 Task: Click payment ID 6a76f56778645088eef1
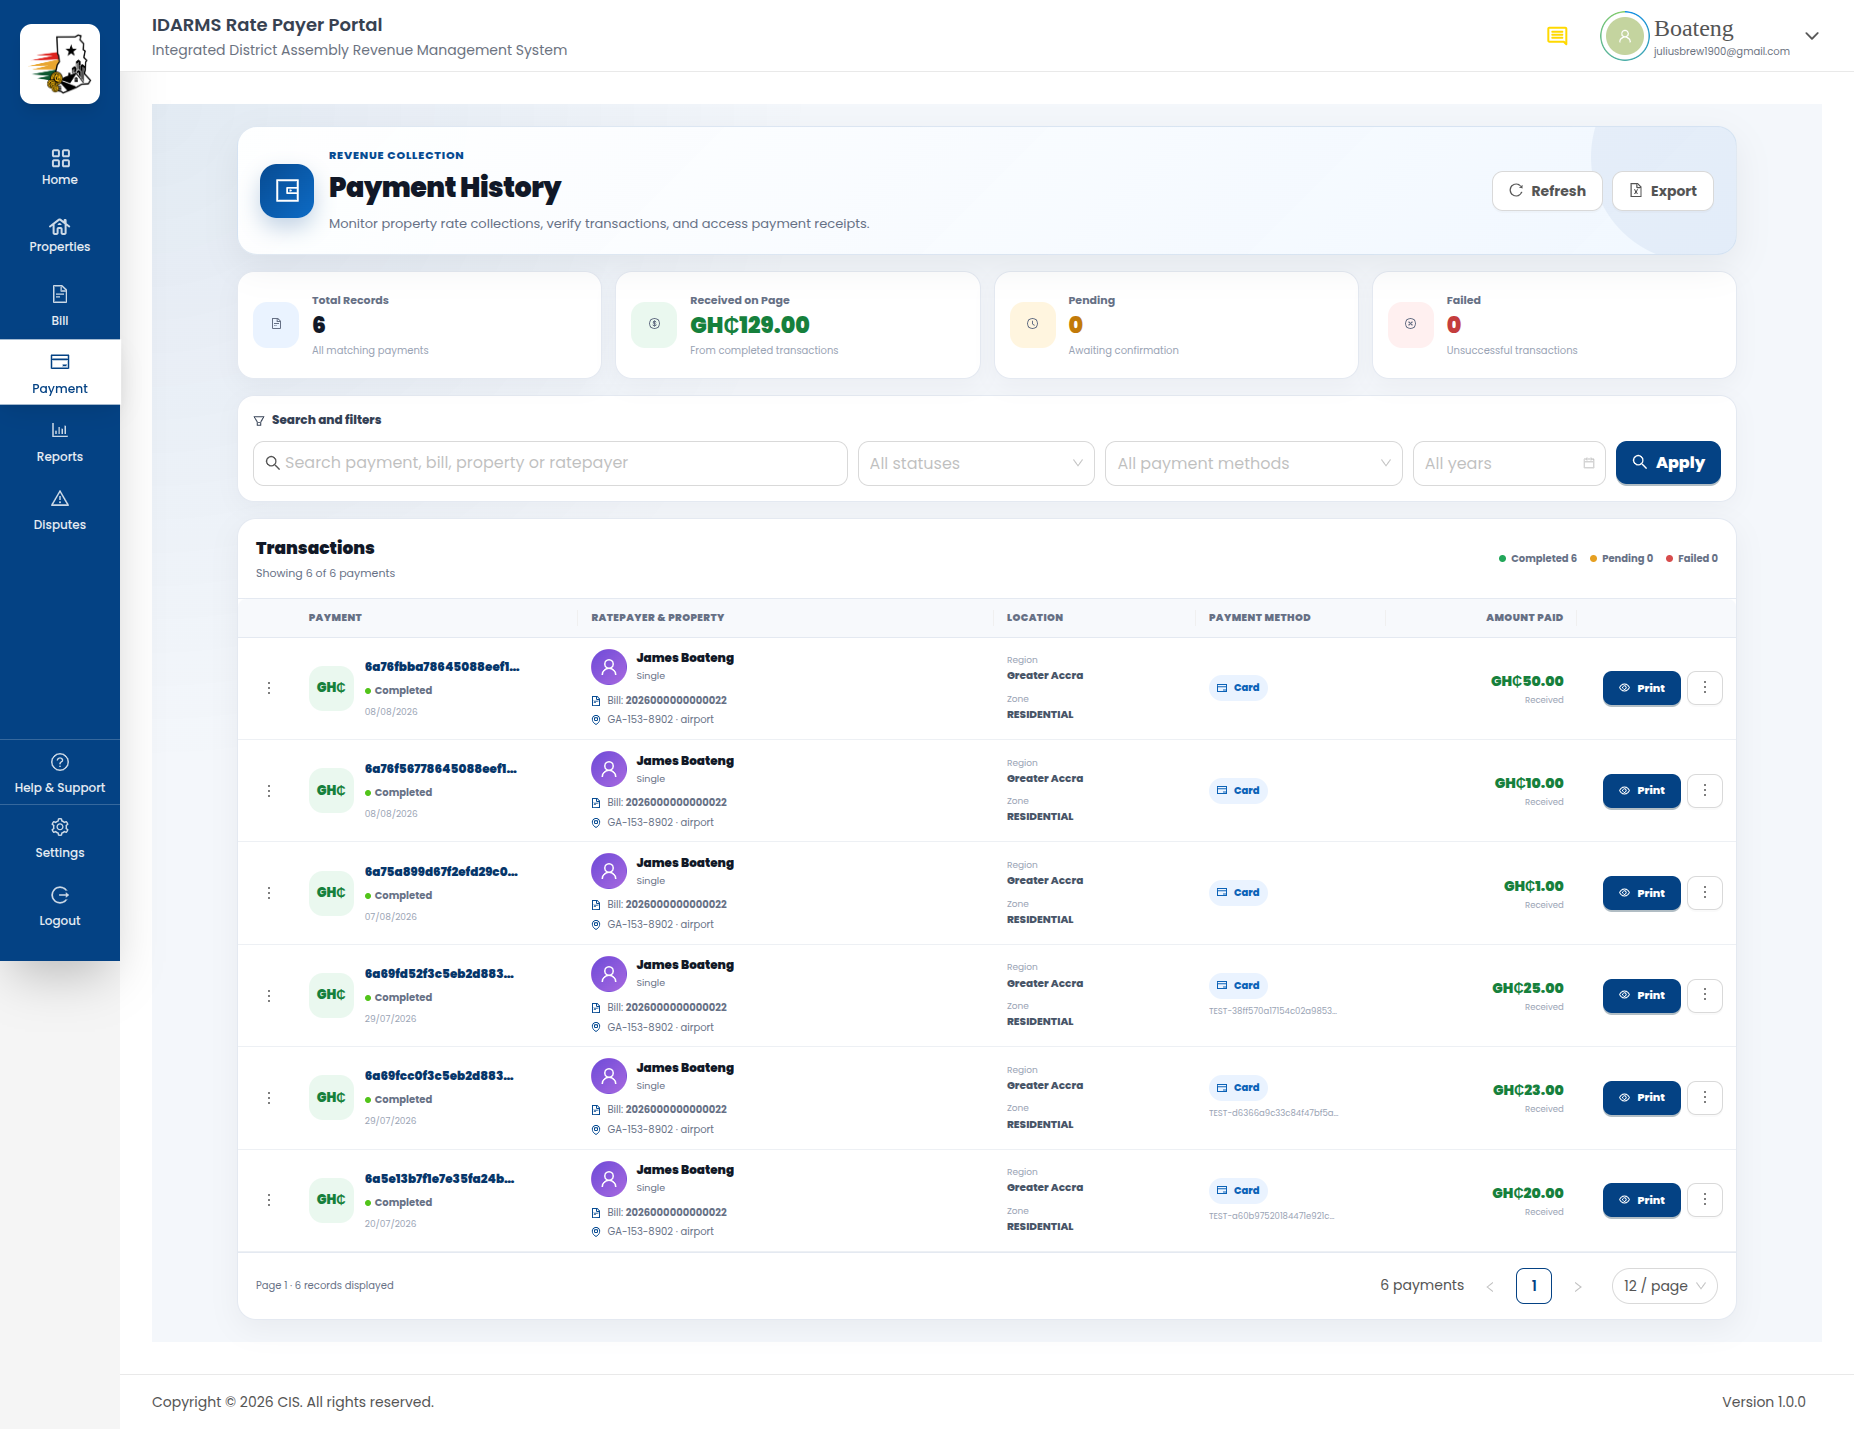point(441,769)
